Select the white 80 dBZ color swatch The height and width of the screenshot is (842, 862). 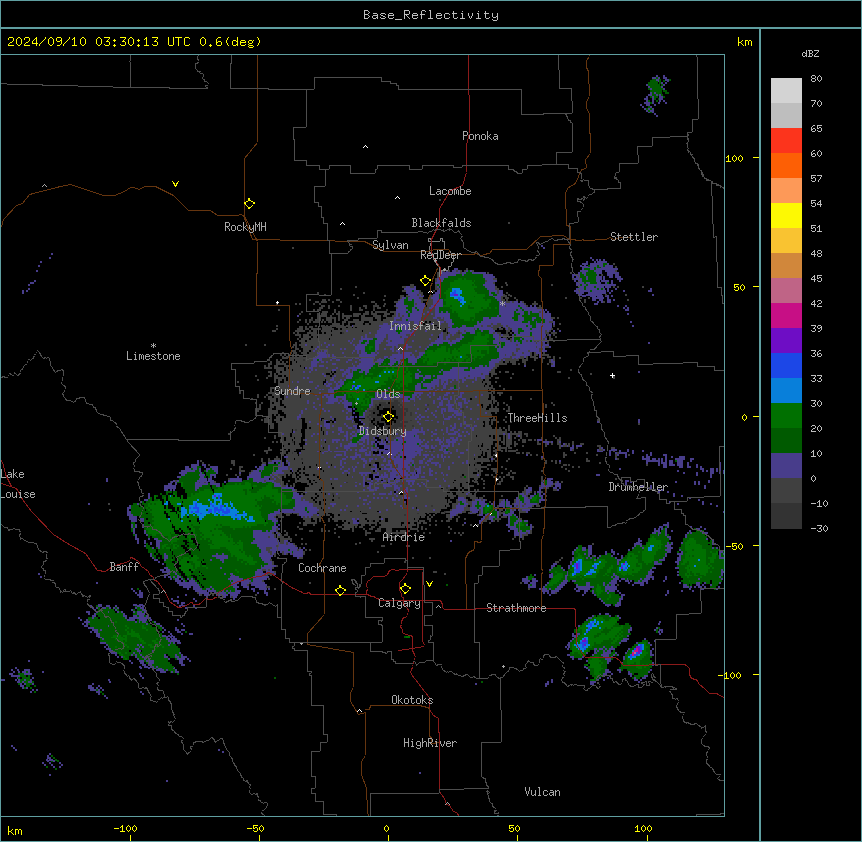point(786,91)
